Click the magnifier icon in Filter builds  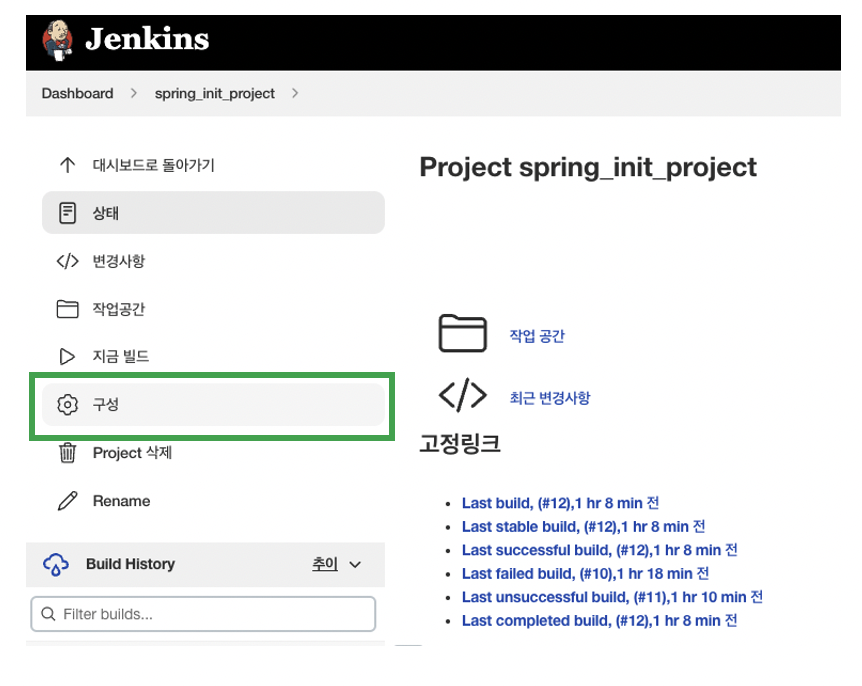[48, 614]
